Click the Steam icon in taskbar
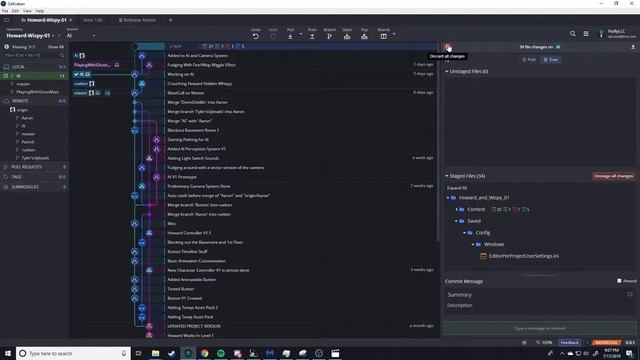The width and height of the screenshot is (640, 360). 172,353
